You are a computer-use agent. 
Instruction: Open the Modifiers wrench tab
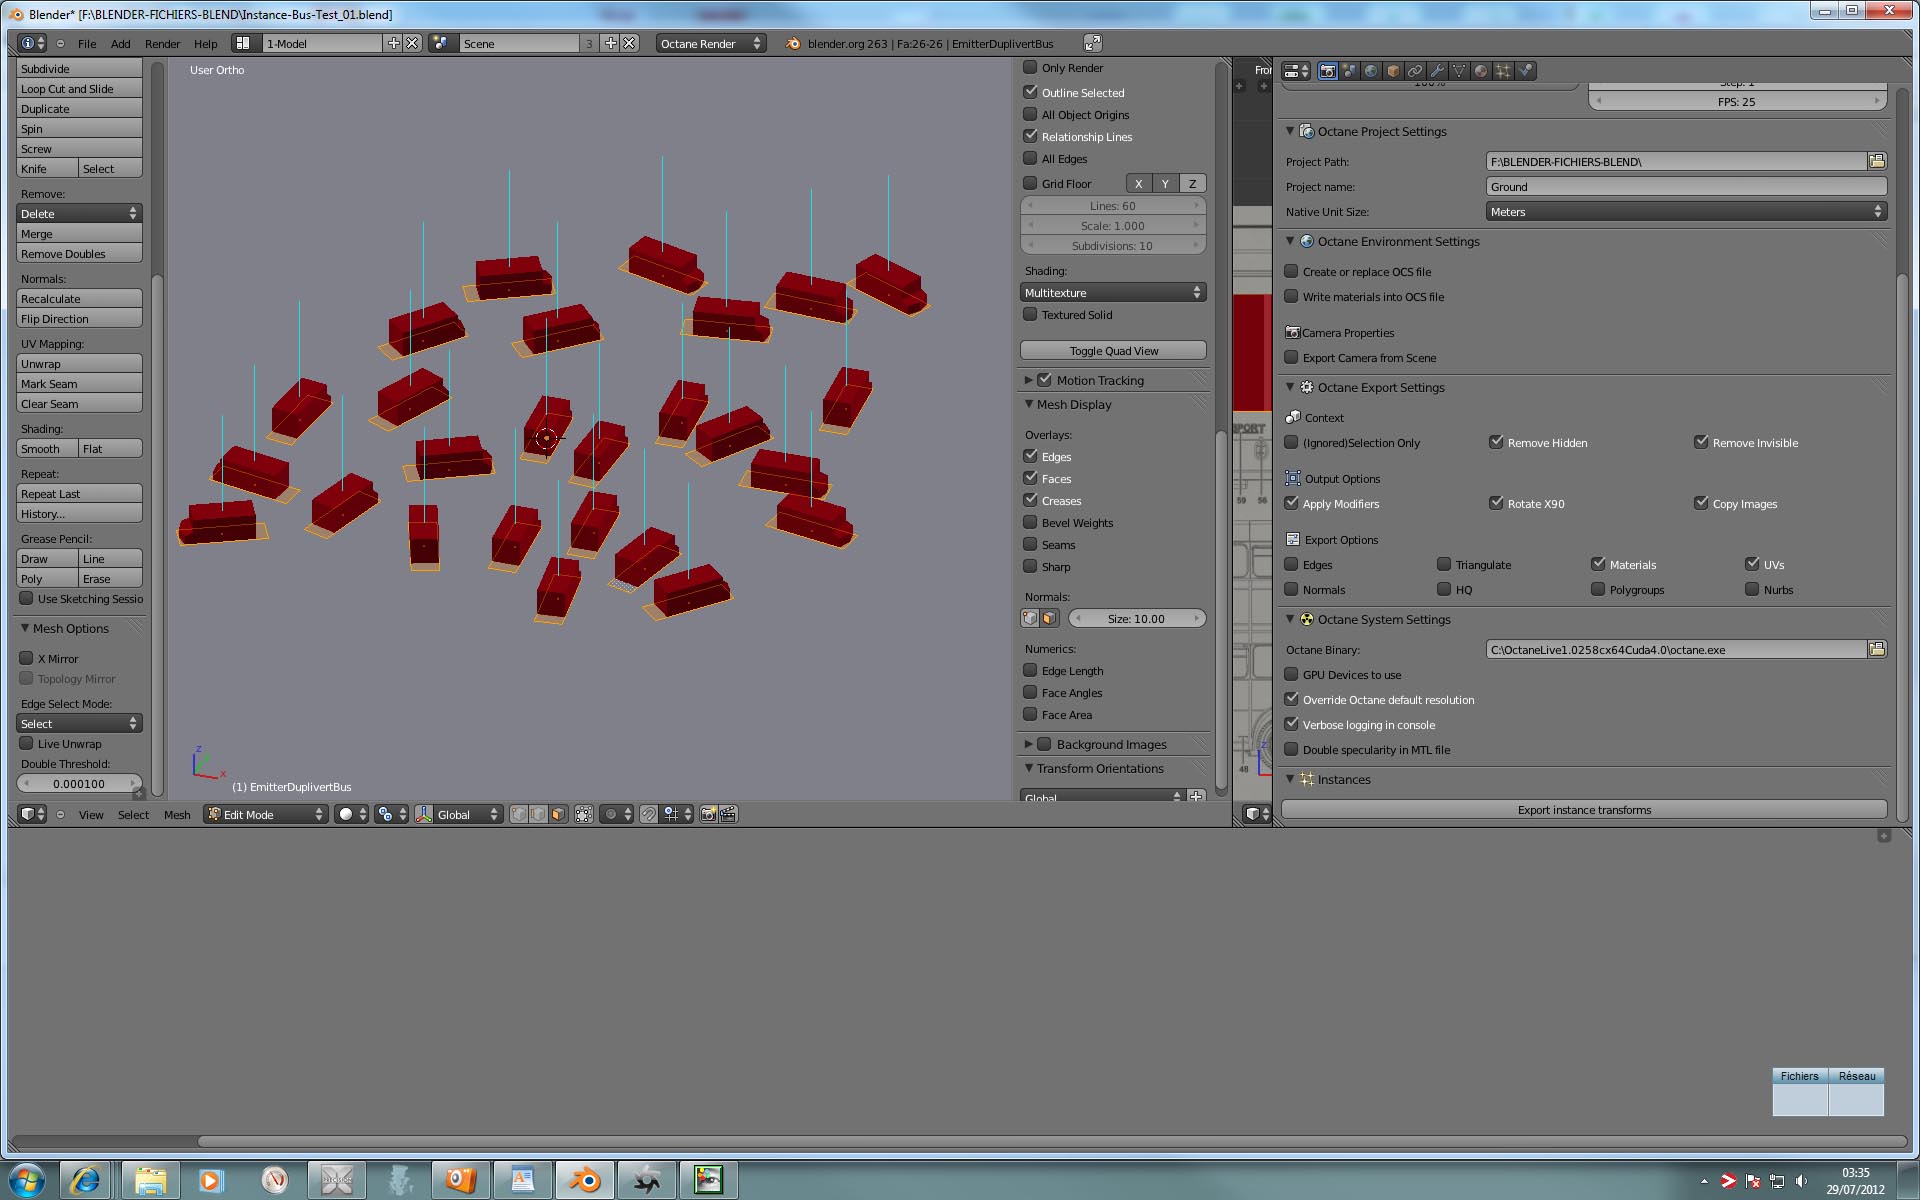click(x=1437, y=71)
